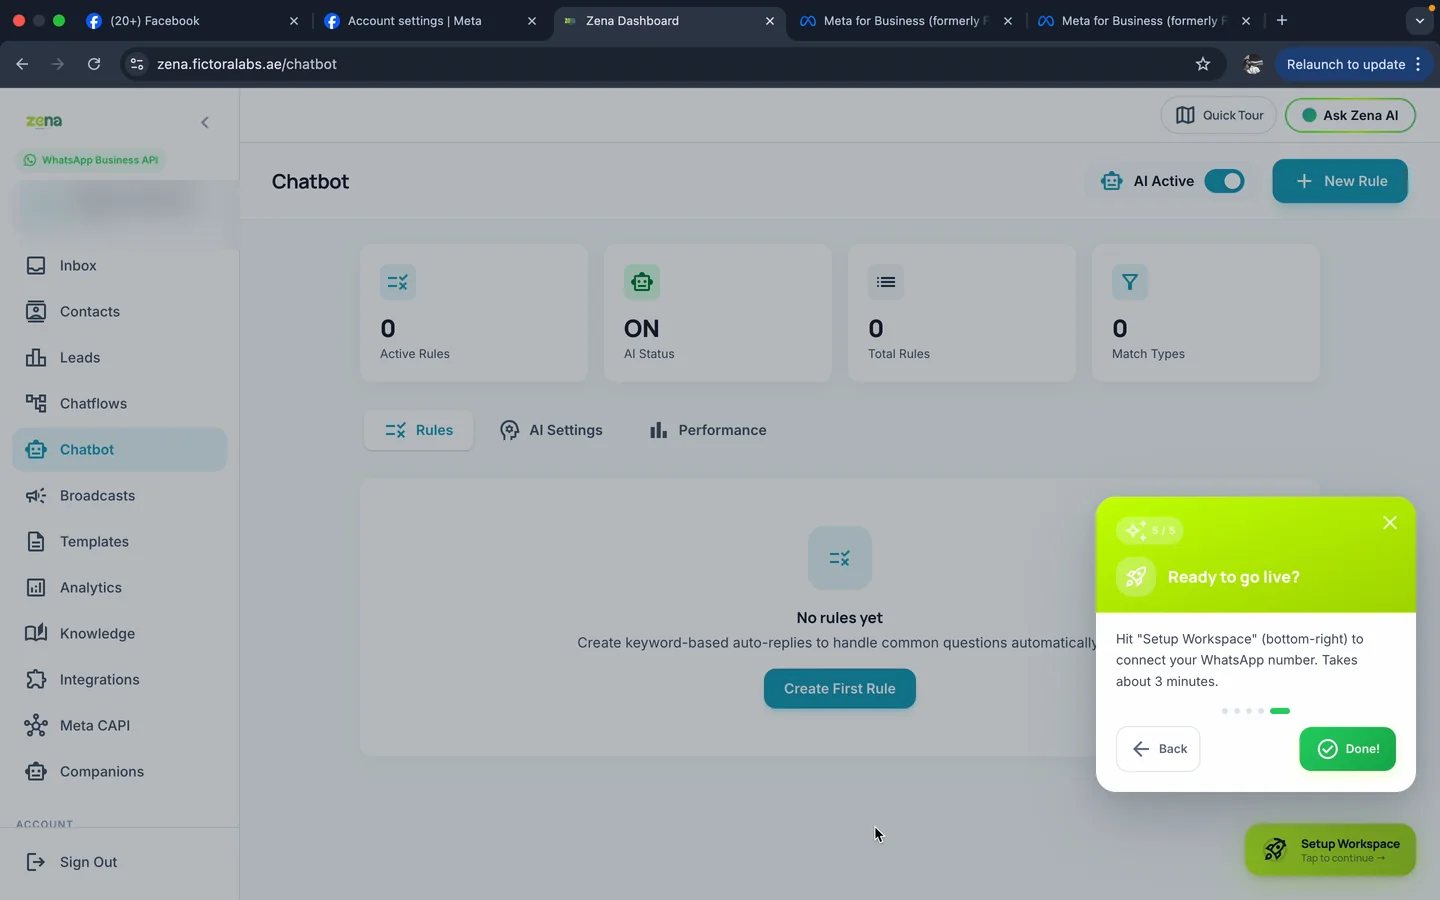
Task: Collapse the sidebar with chevron
Action: click(205, 122)
